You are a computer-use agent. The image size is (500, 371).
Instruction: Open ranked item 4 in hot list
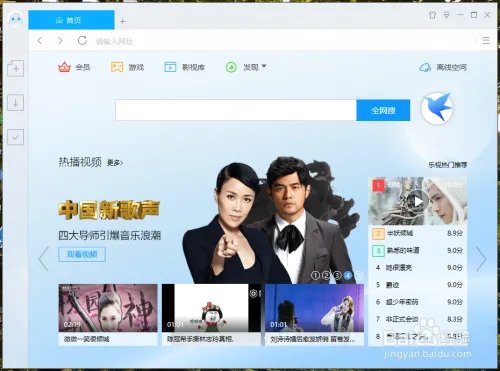click(x=418, y=268)
